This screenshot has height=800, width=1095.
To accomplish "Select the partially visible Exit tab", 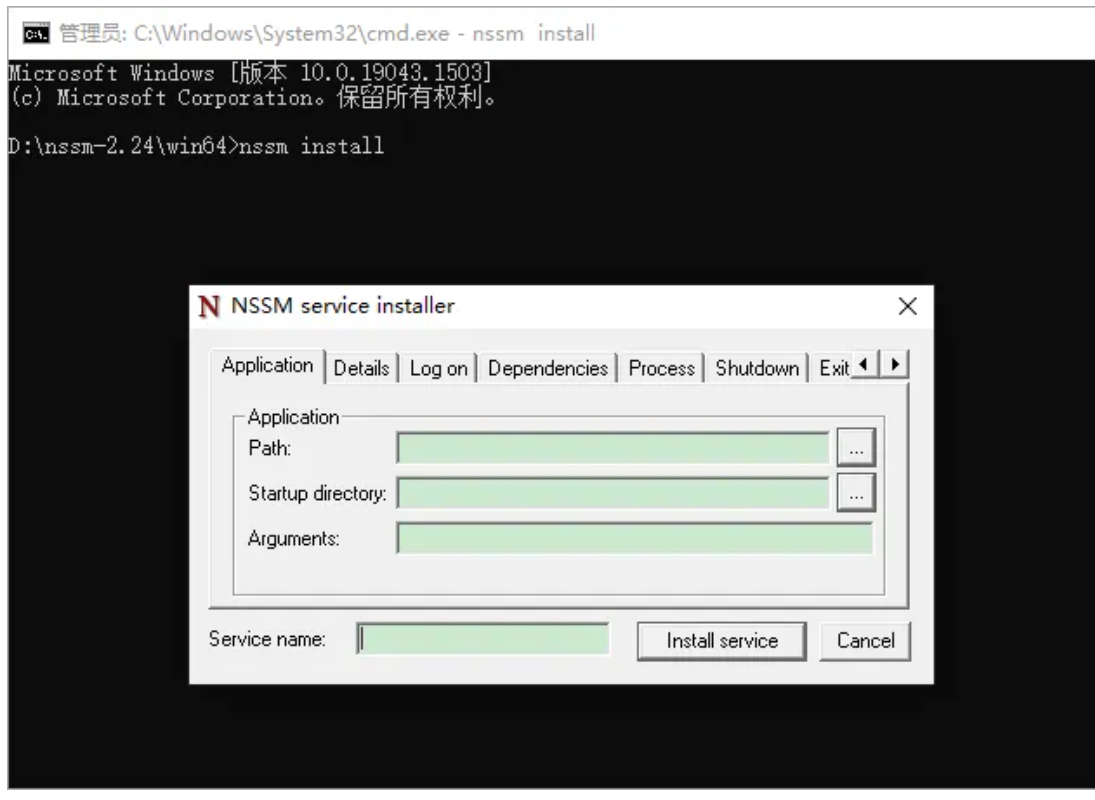I will [x=831, y=368].
